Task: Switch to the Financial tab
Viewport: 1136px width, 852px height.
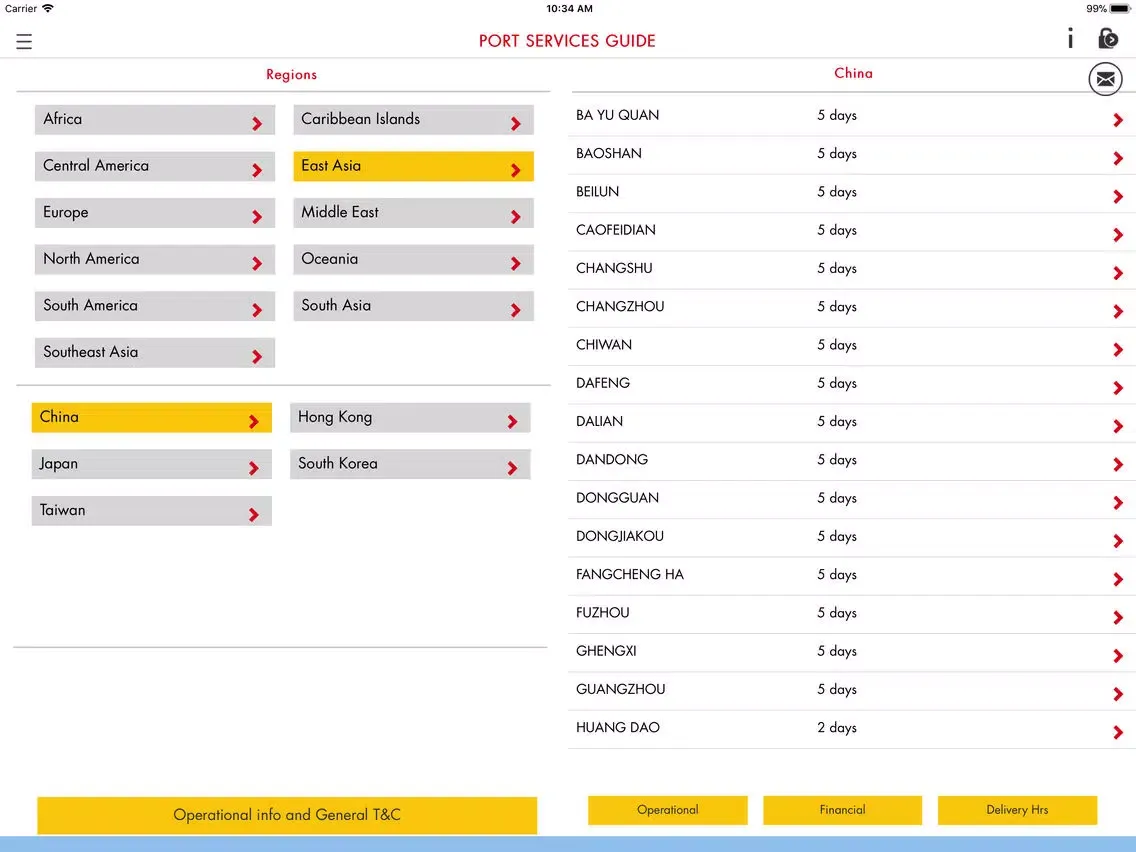Action: click(842, 810)
